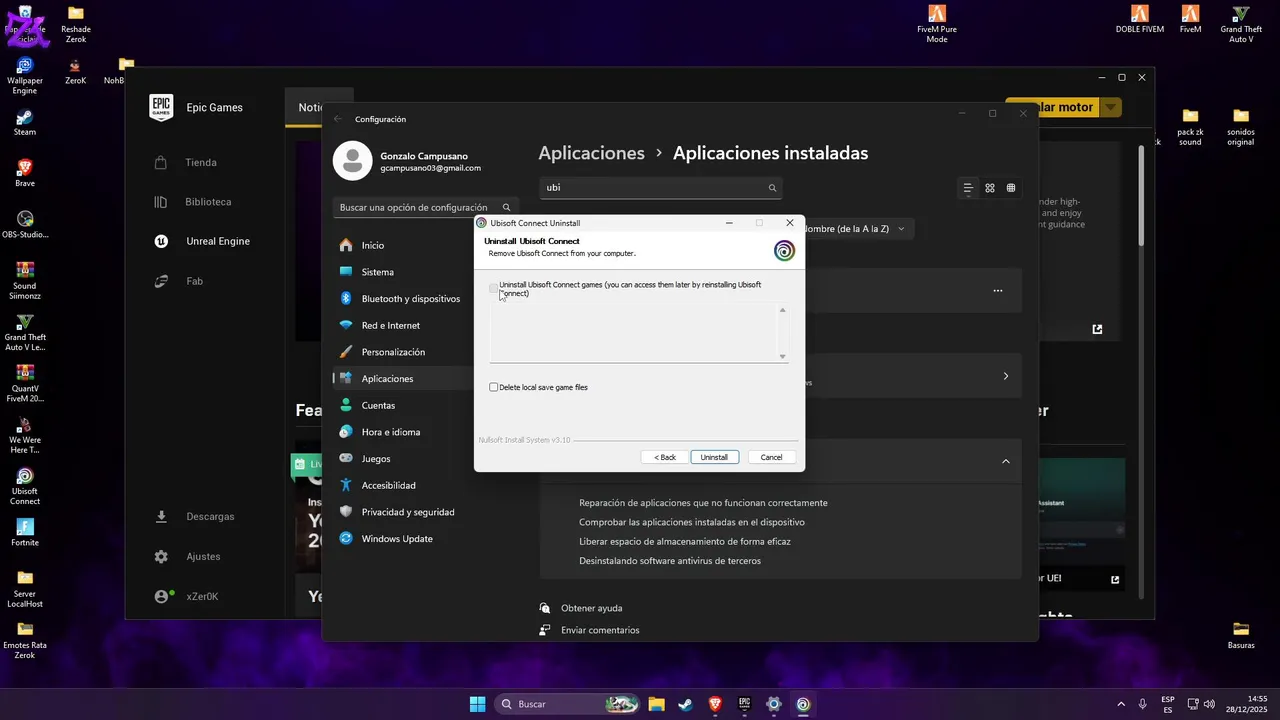
Task: Open OBS Studio desktop shortcut
Action: click(25, 225)
